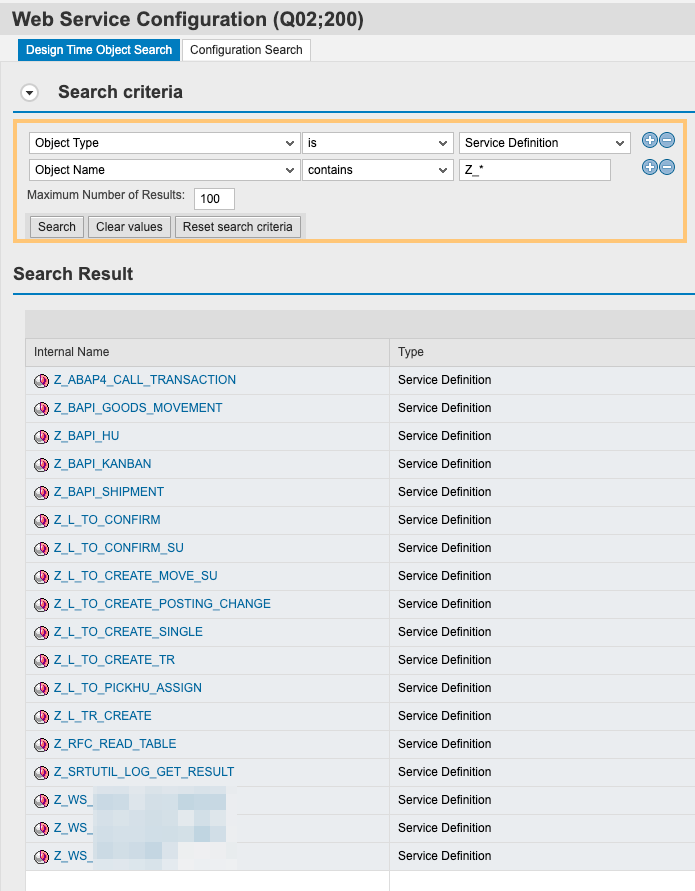Click the Reset search criteria button
695x891 pixels.
click(238, 227)
